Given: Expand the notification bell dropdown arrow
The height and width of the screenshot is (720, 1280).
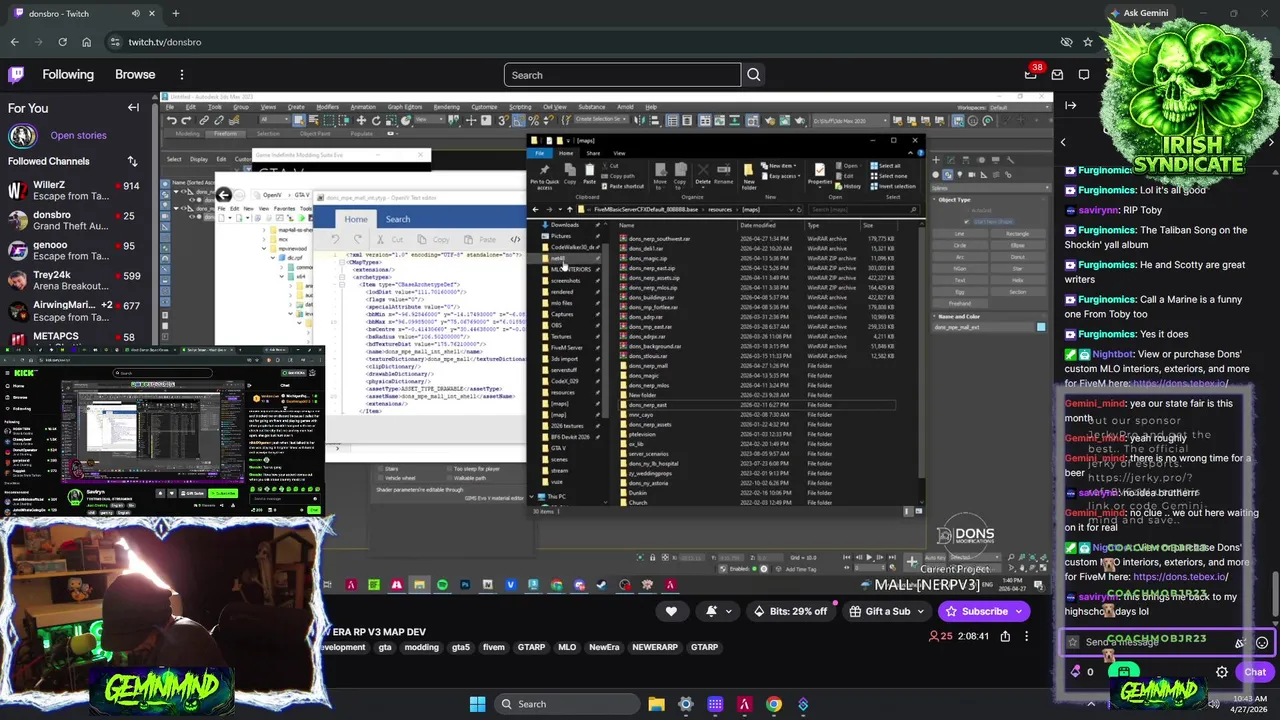Looking at the screenshot, I should [x=728, y=611].
